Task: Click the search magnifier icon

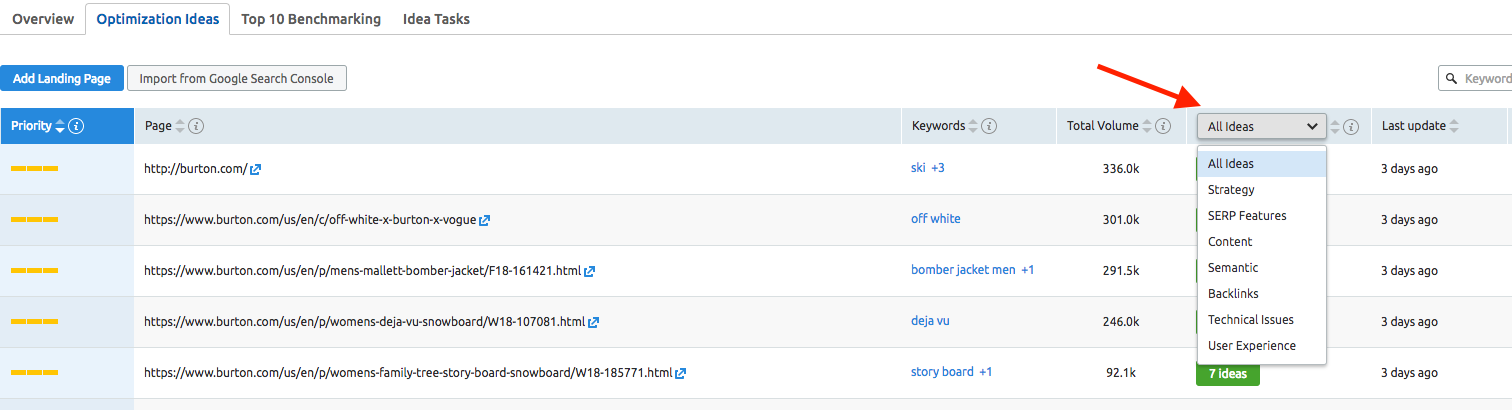Action: click(1452, 78)
